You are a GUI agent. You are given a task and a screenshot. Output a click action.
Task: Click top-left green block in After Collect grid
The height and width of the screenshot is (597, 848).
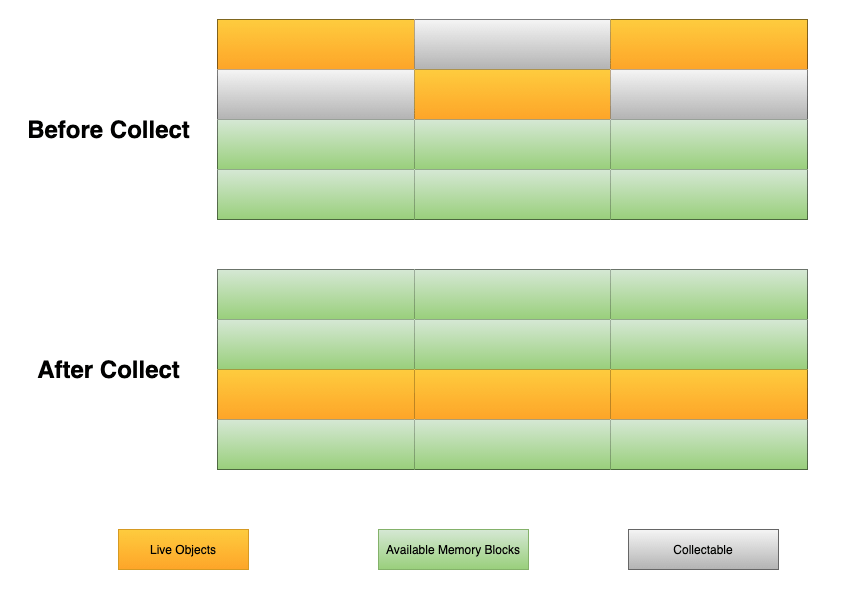(316, 294)
